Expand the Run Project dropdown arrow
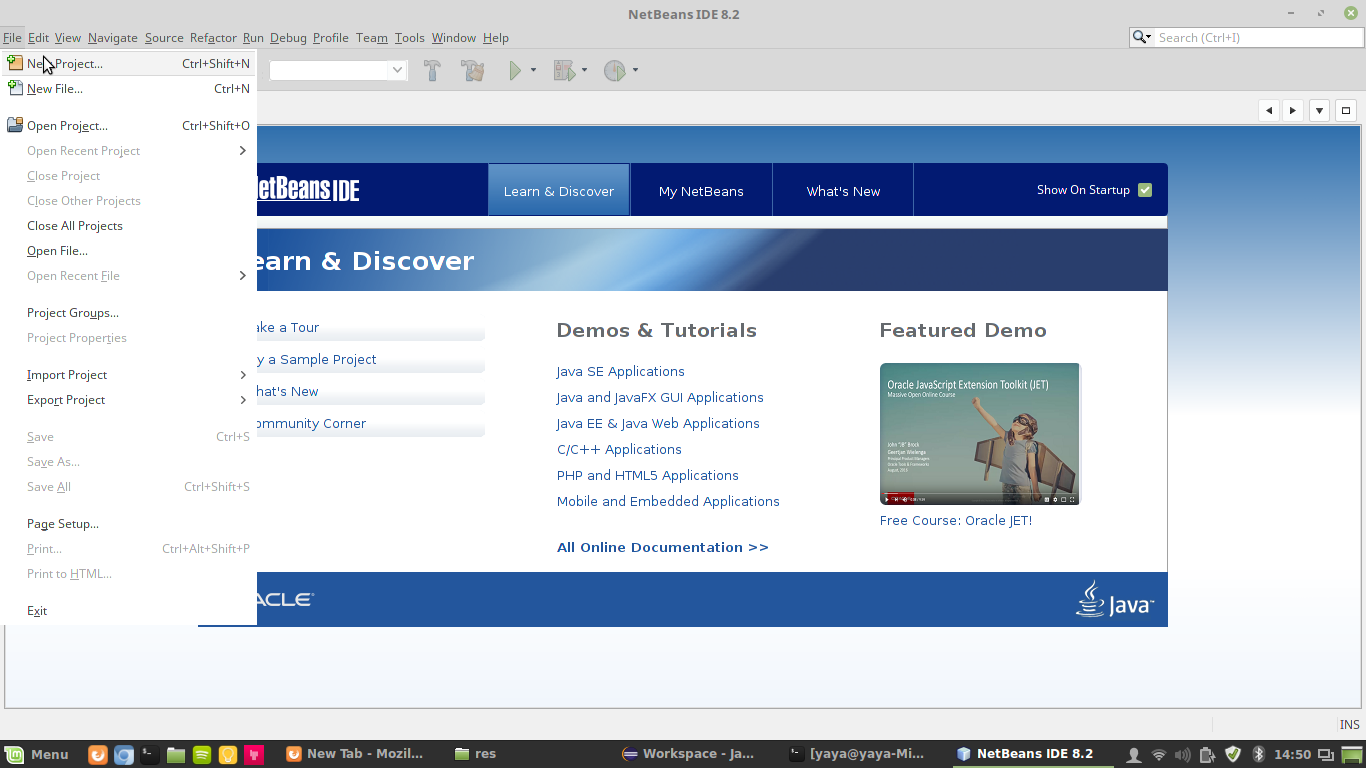This screenshot has height=768, width=1366. [533, 70]
